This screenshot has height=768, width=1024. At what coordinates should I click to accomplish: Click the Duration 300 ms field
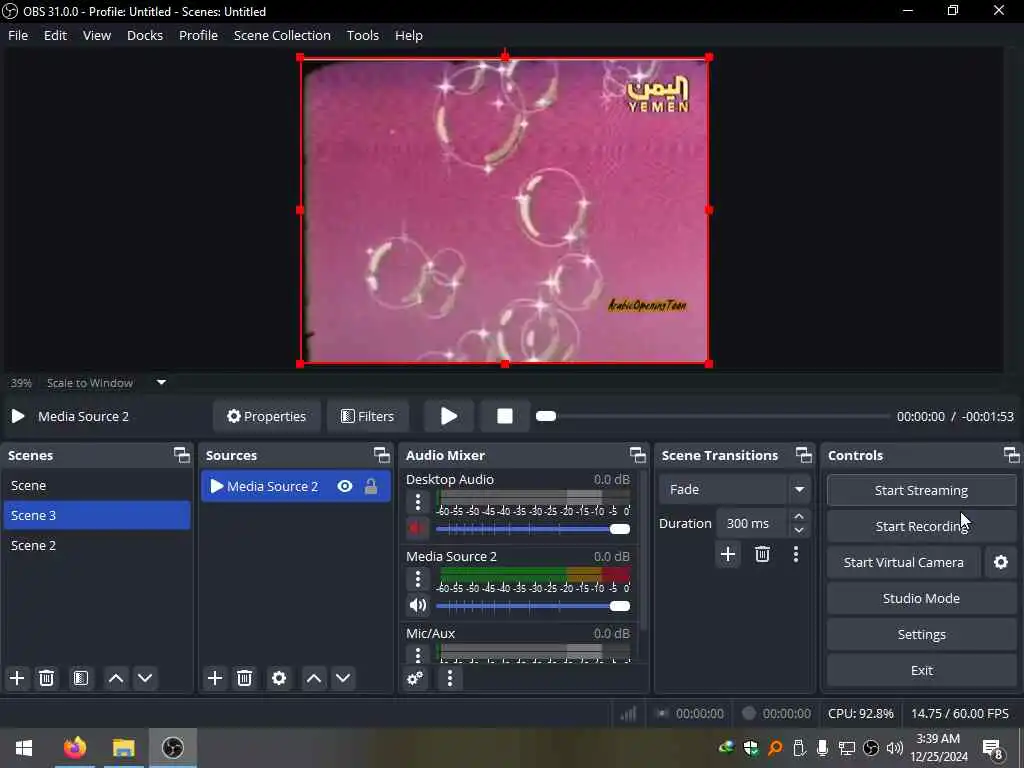point(754,523)
